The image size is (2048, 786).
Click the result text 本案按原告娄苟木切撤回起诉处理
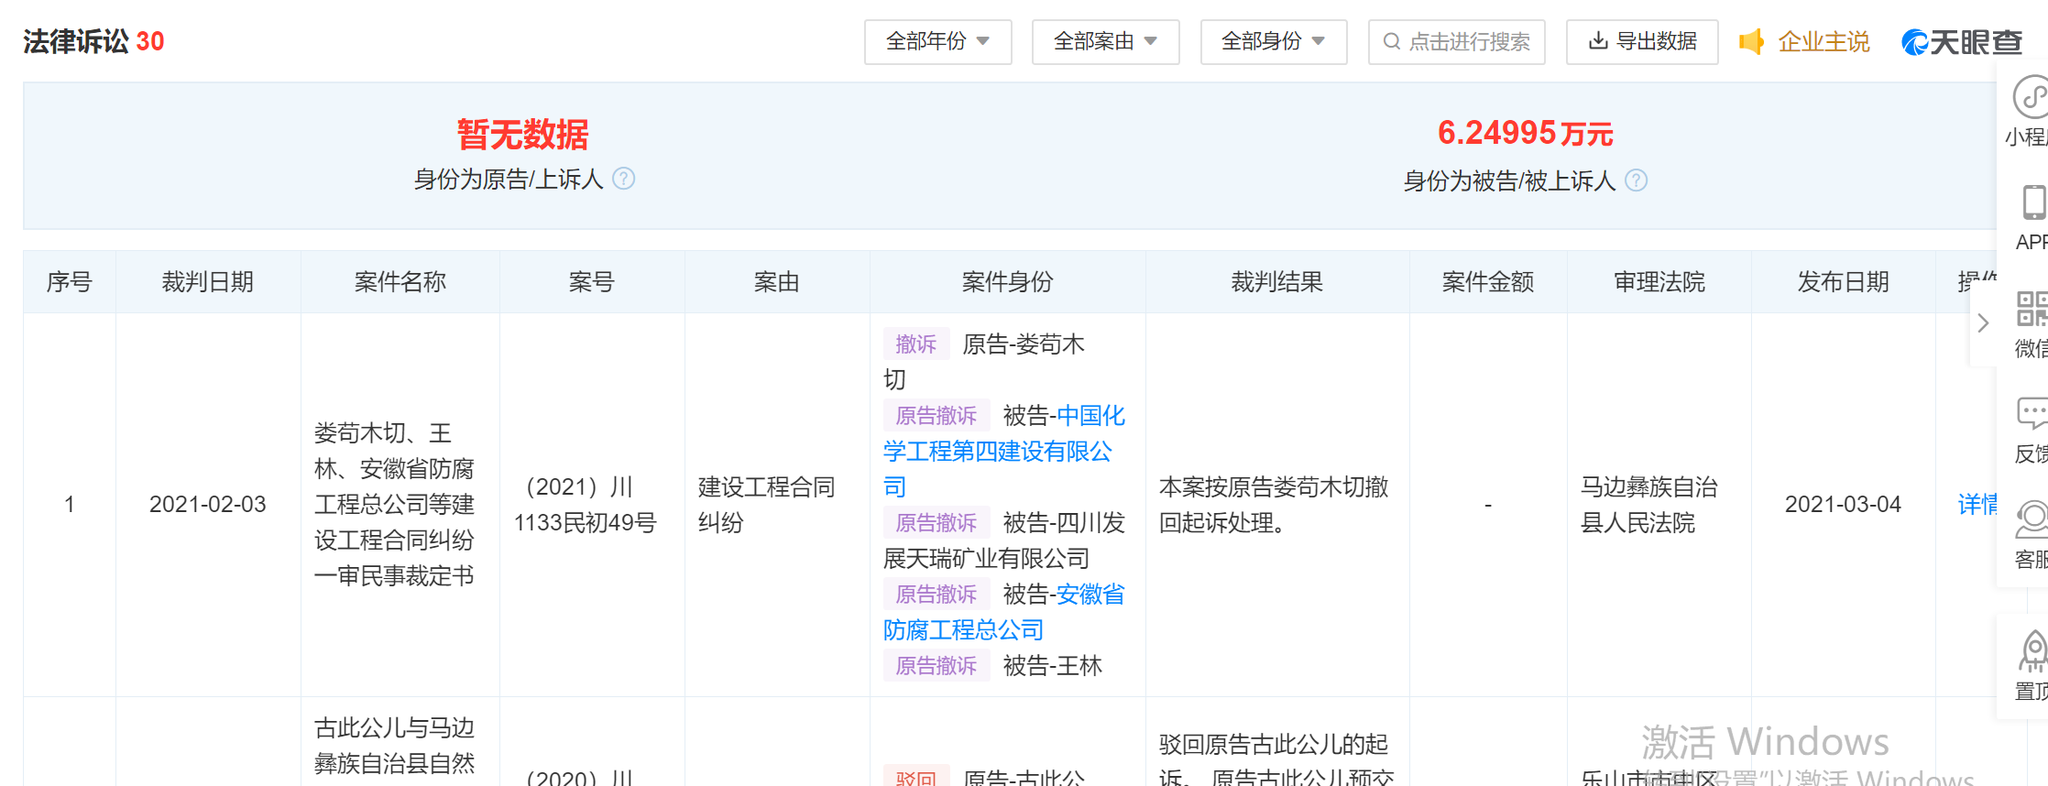1274,505
